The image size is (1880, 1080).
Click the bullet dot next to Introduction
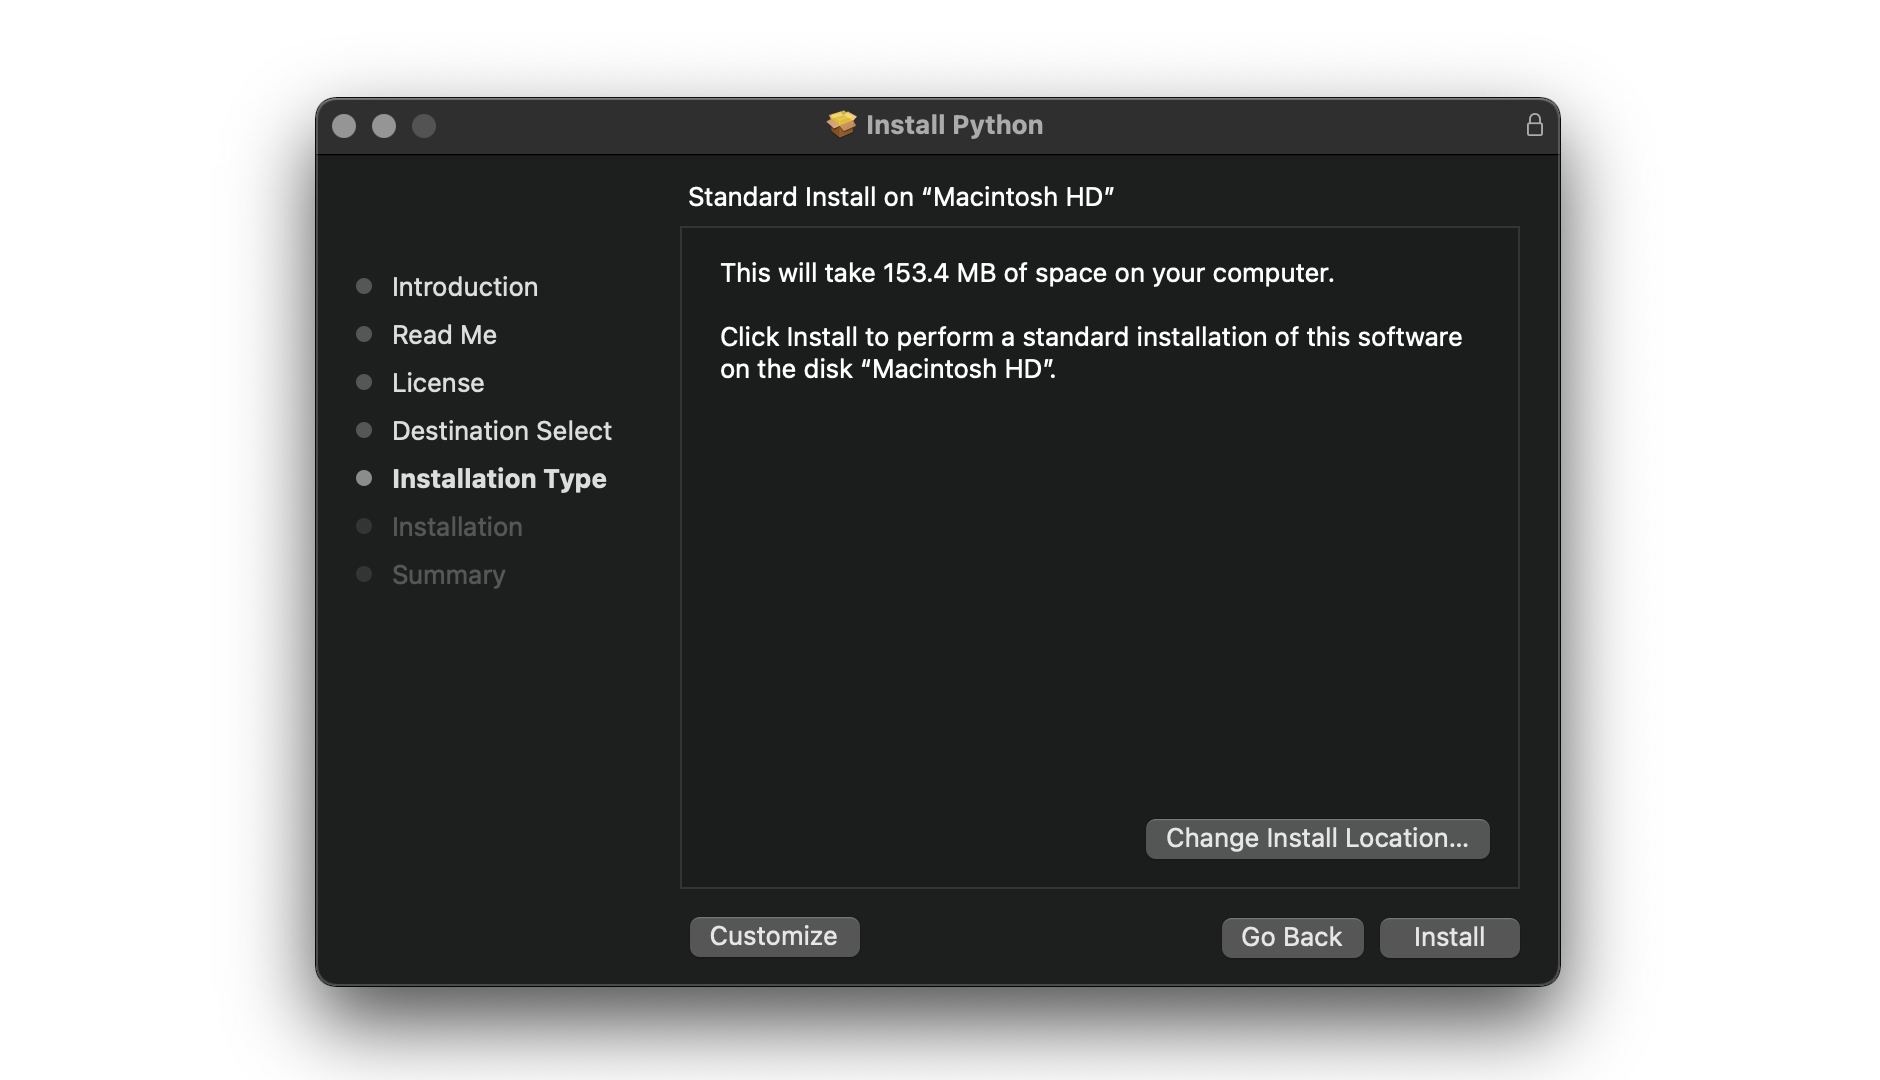pos(364,286)
